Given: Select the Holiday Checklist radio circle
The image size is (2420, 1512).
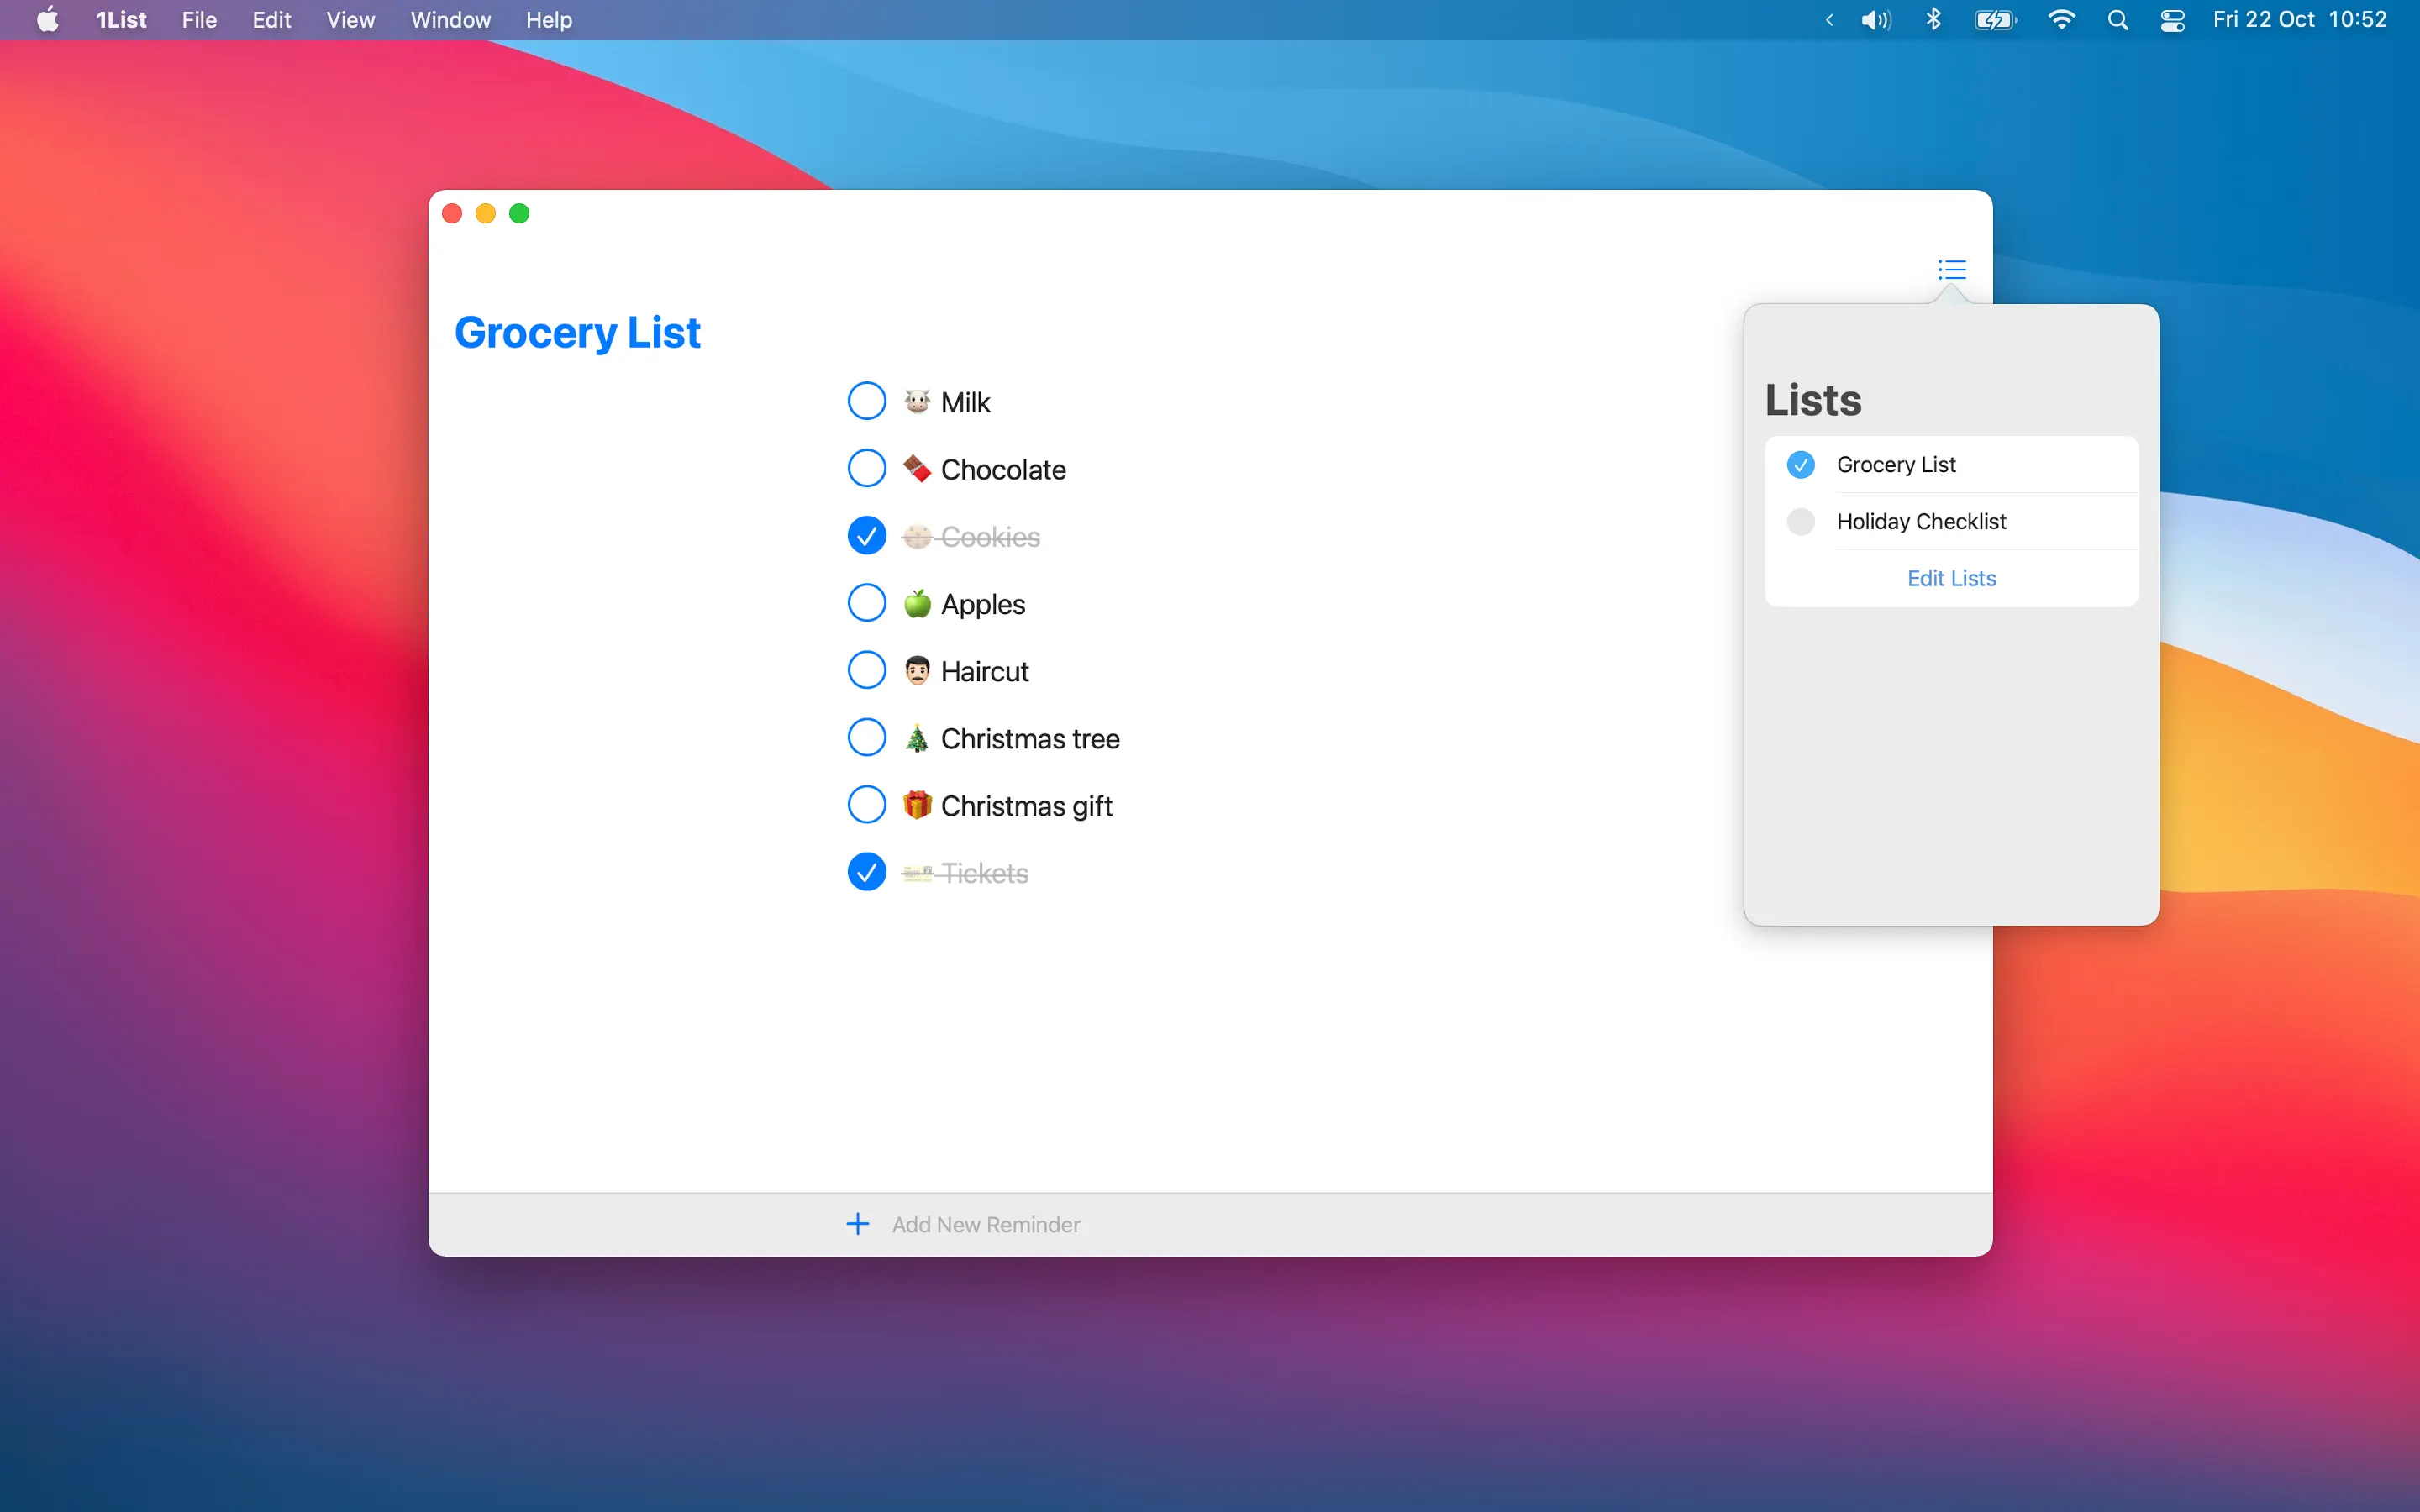Looking at the screenshot, I should click(x=1800, y=521).
